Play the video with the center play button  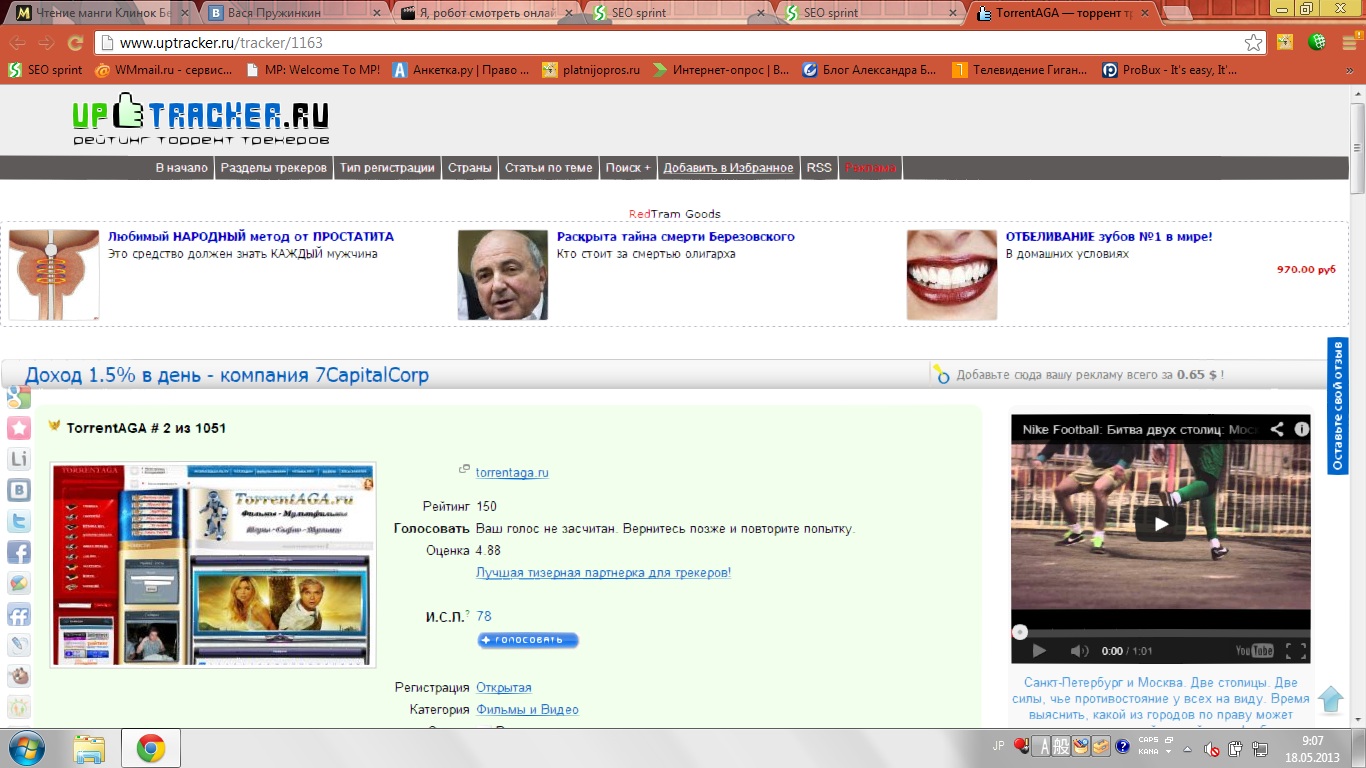click(x=1160, y=523)
